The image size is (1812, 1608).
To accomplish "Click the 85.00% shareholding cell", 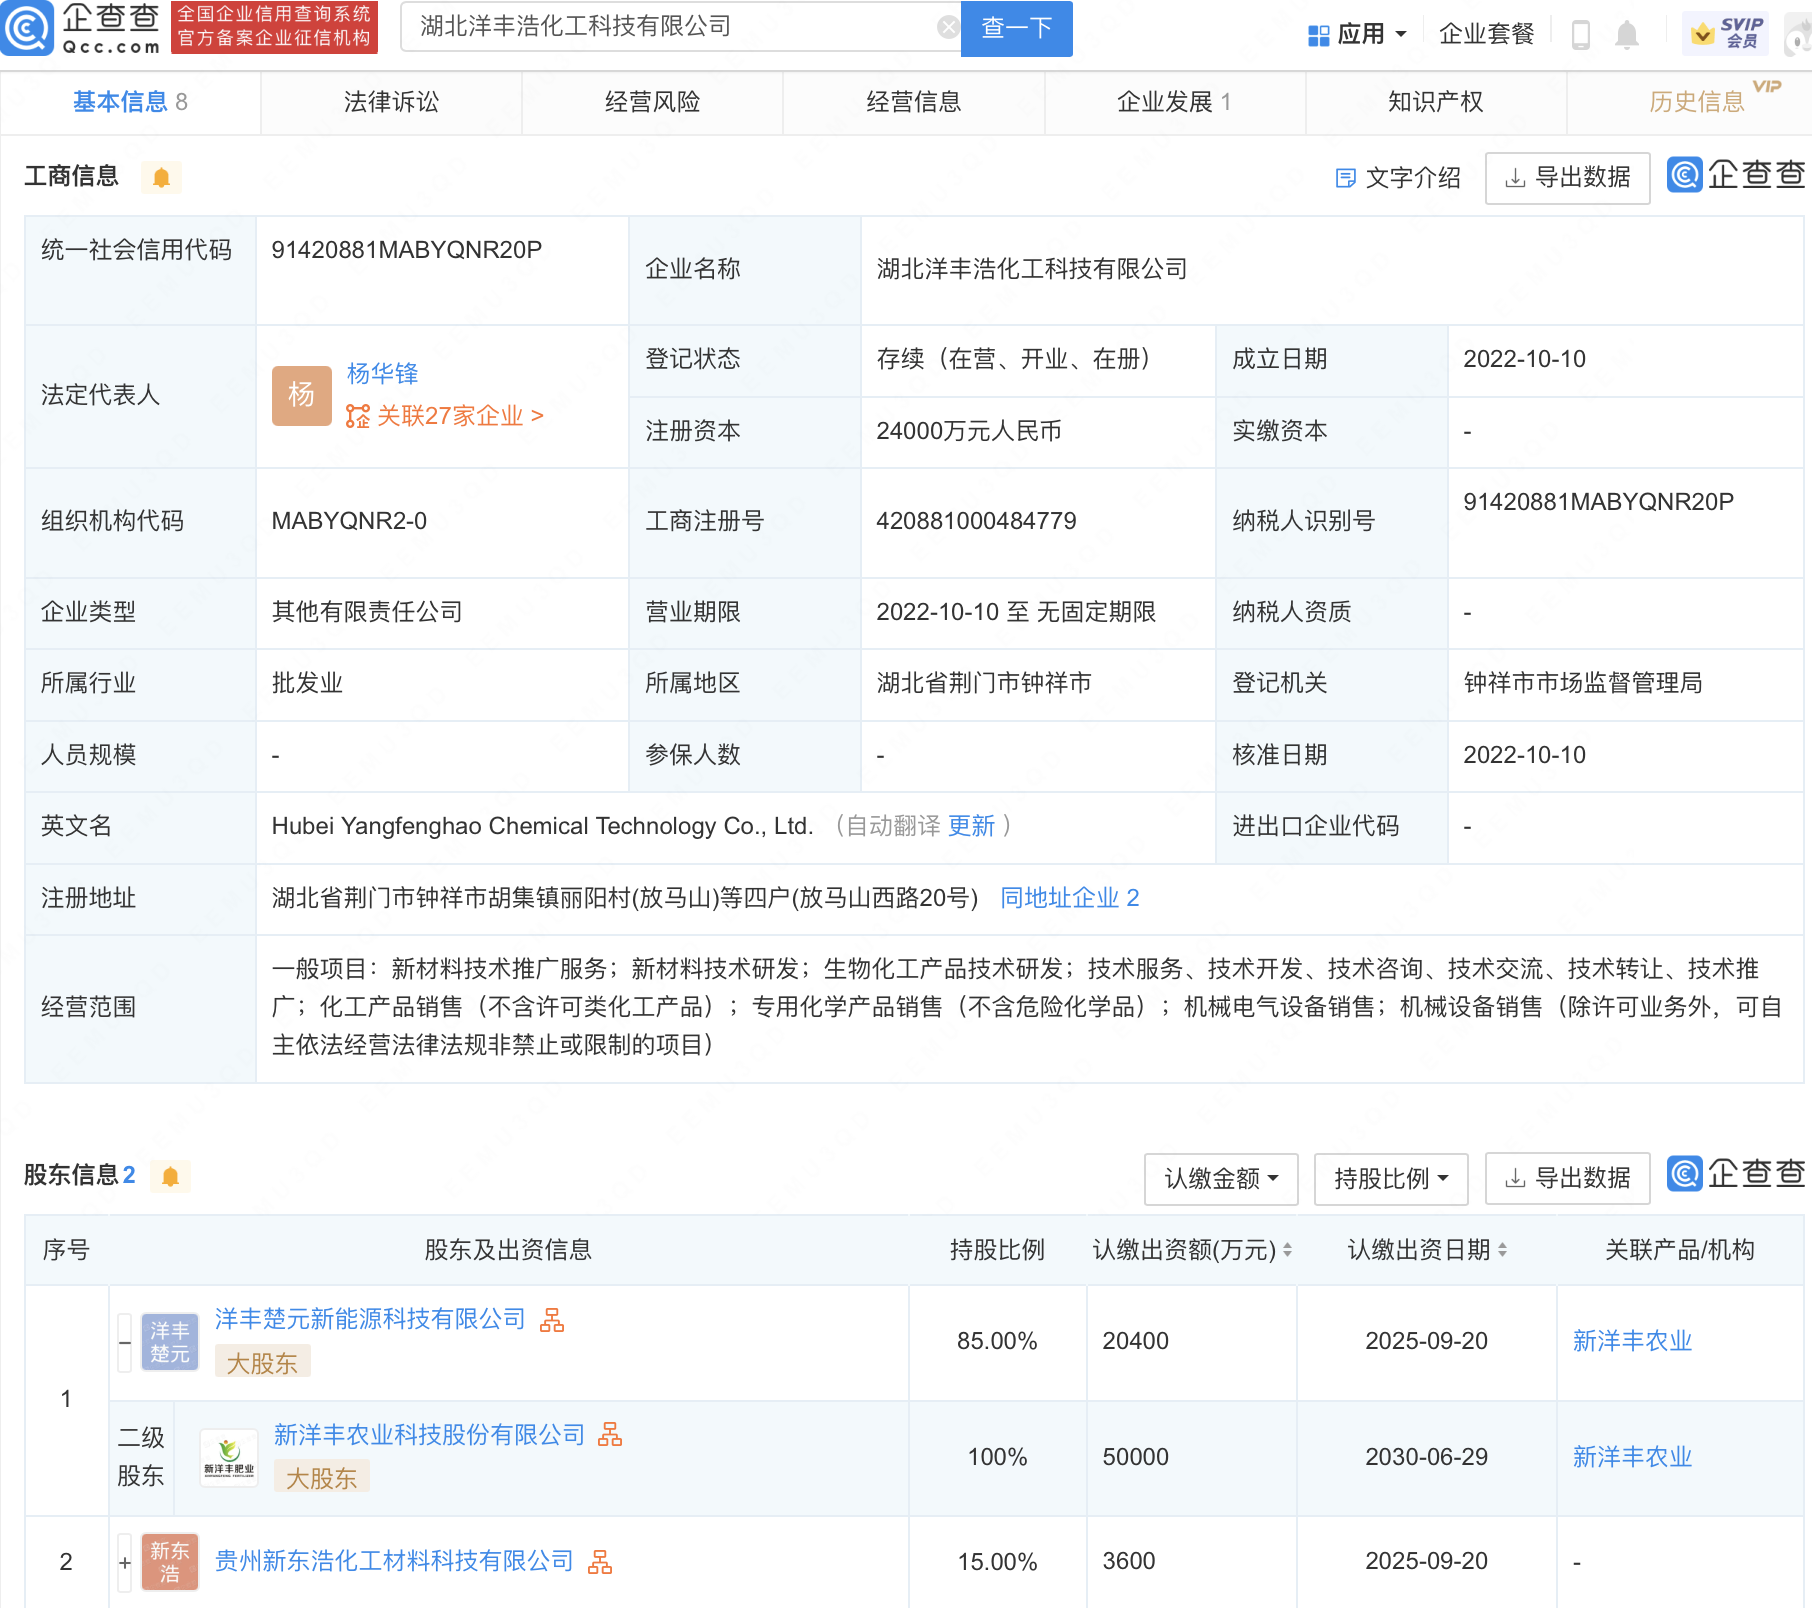I will 997,1341.
